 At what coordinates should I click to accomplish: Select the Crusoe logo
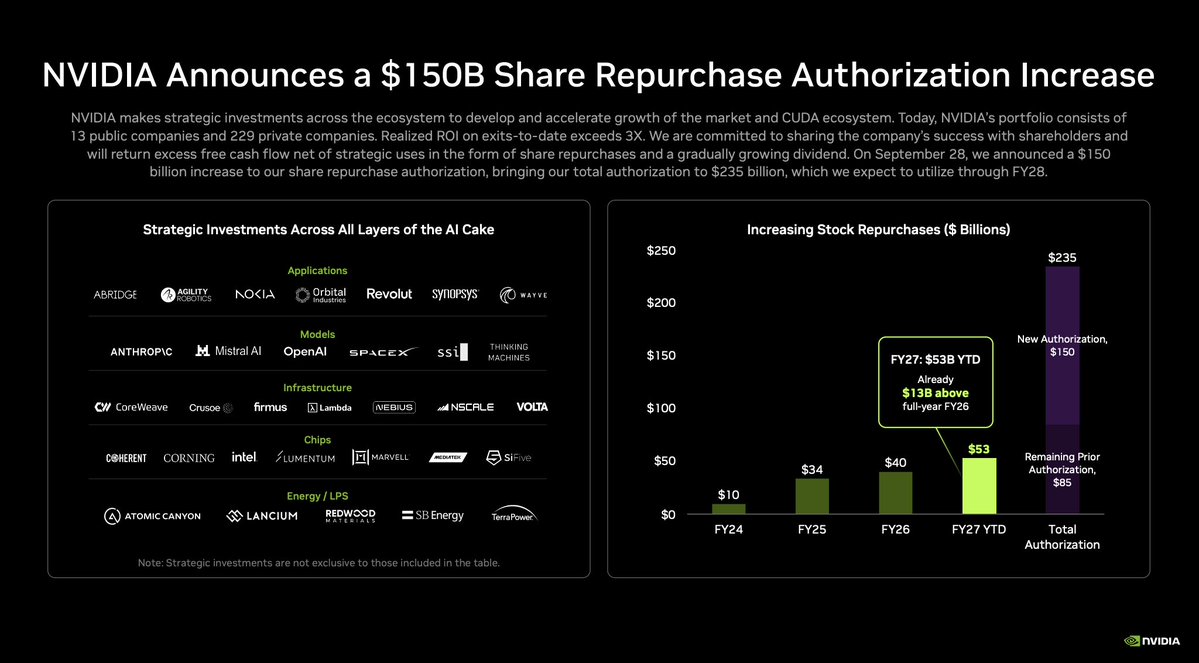210,408
